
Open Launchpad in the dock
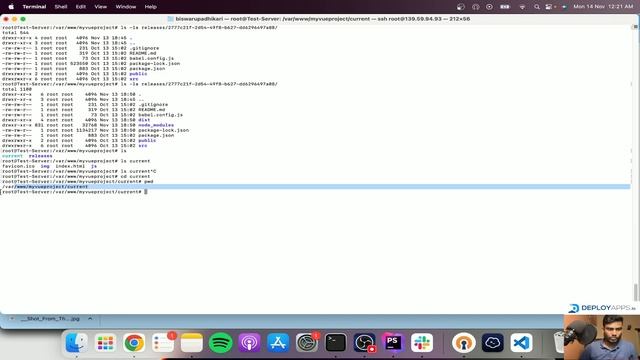tap(105, 343)
